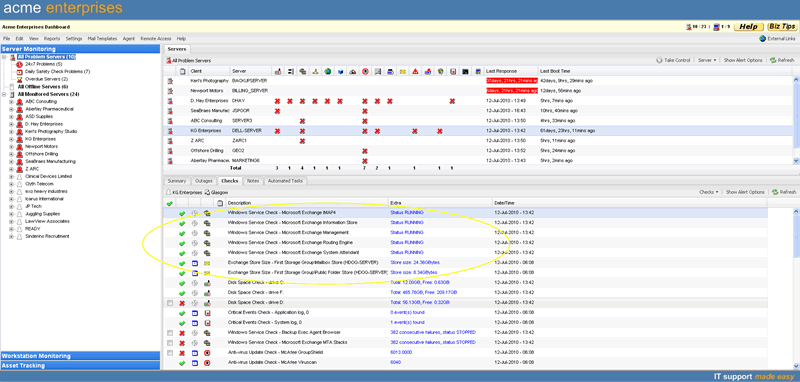Click the printer column header icon
The image size is (800, 382).
click(x=390, y=71)
